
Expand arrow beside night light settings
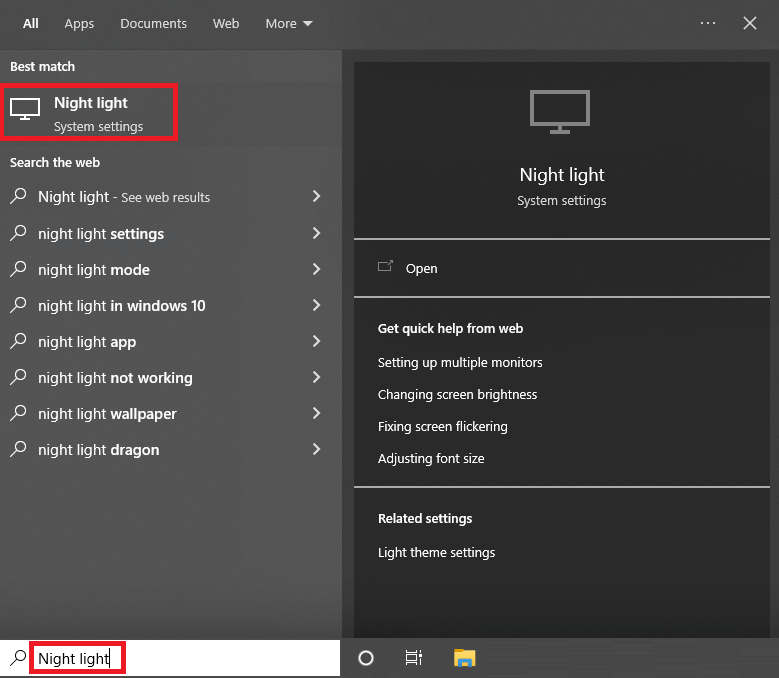click(316, 233)
